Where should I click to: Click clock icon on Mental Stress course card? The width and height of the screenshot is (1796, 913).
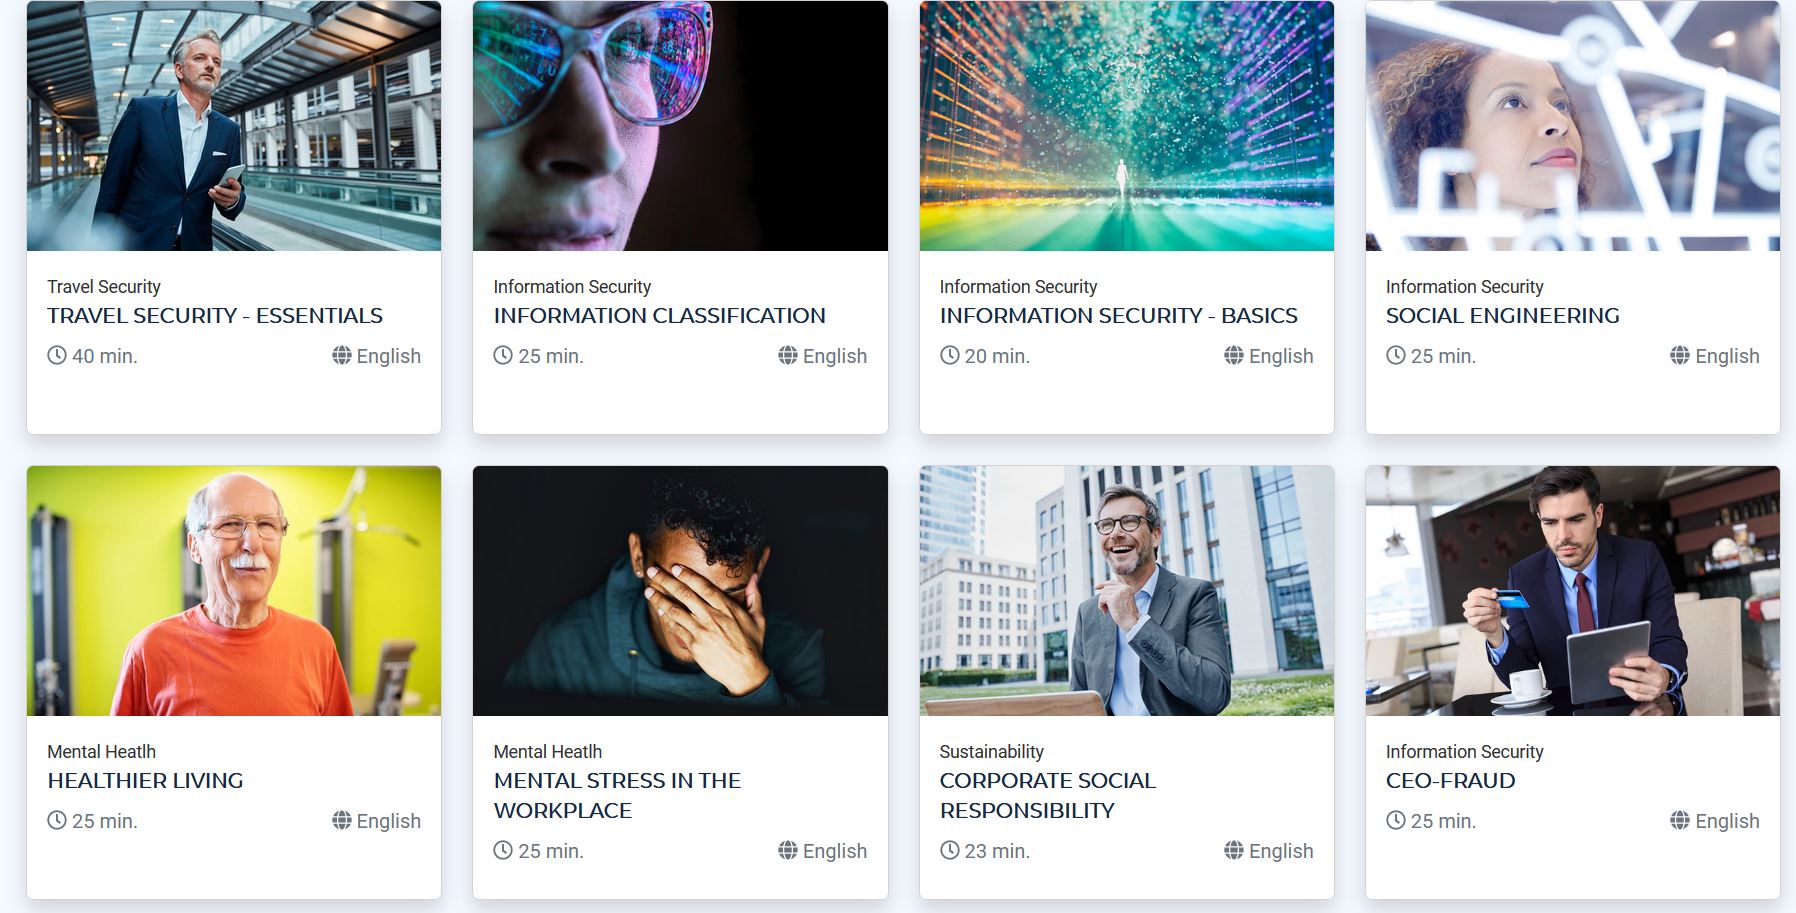click(503, 850)
